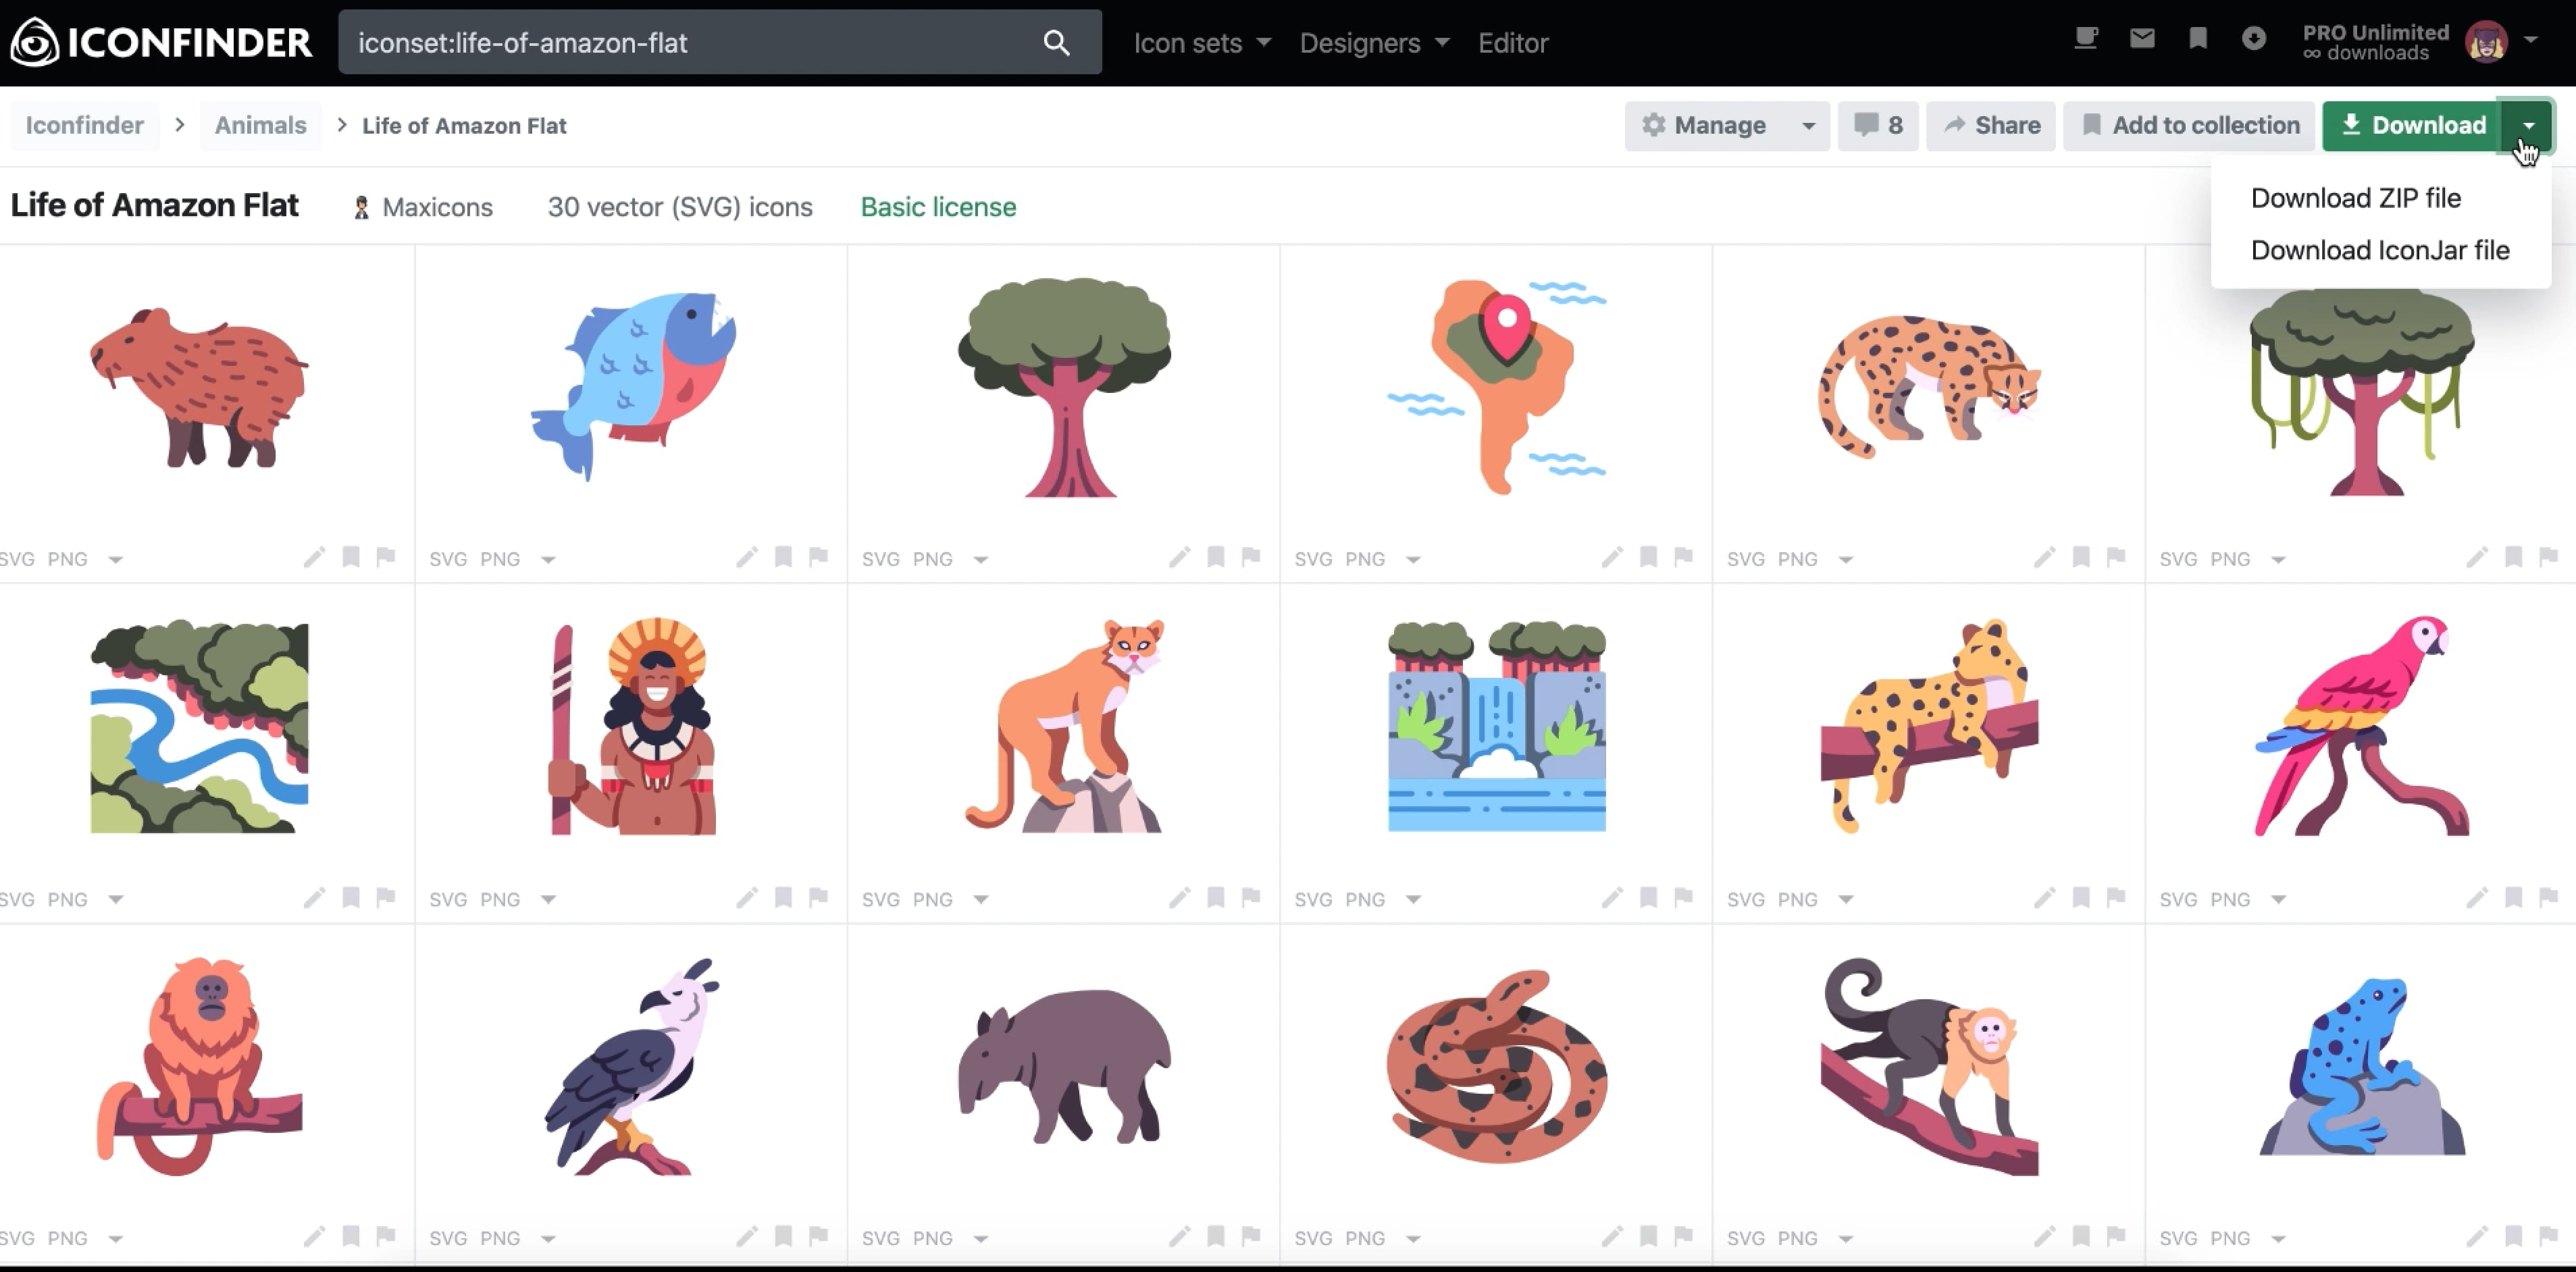Expand format options under the piranha
Screen dimensions: 2576x1272
tap(548, 559)
